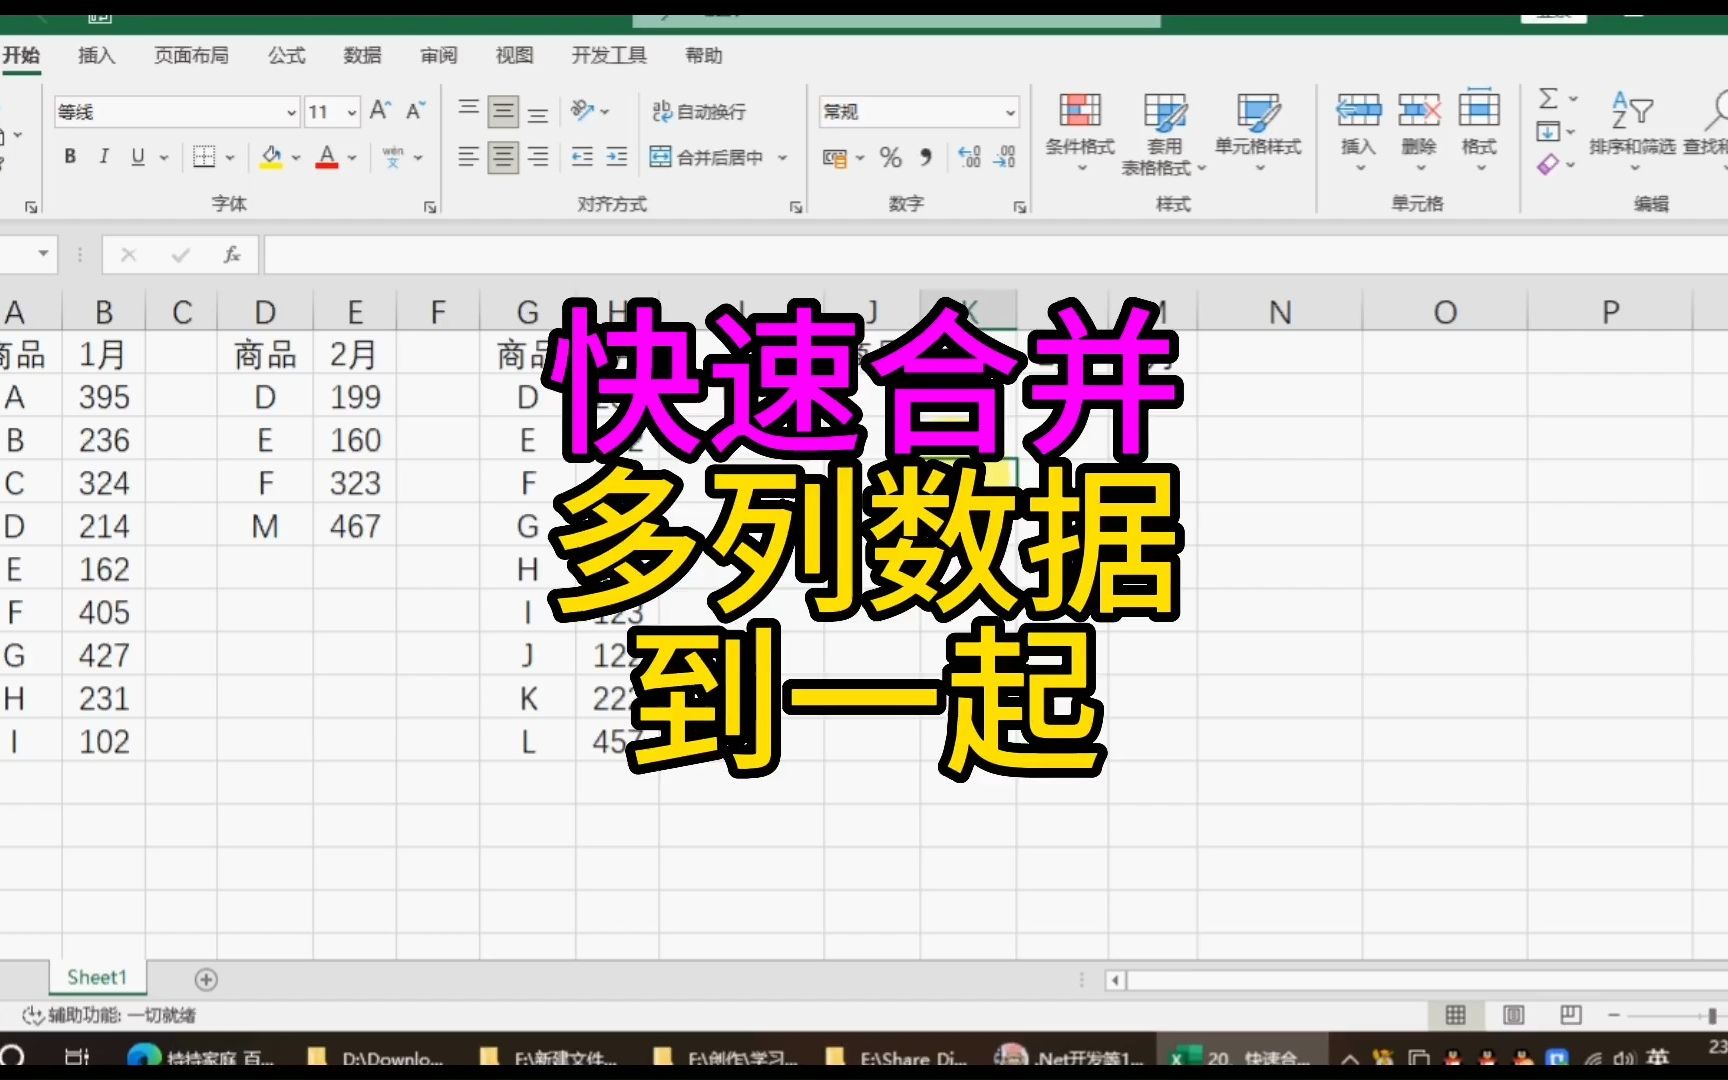Click 合并后居中 merge and center button
1728x1080 pixels.
click(708, 157)
